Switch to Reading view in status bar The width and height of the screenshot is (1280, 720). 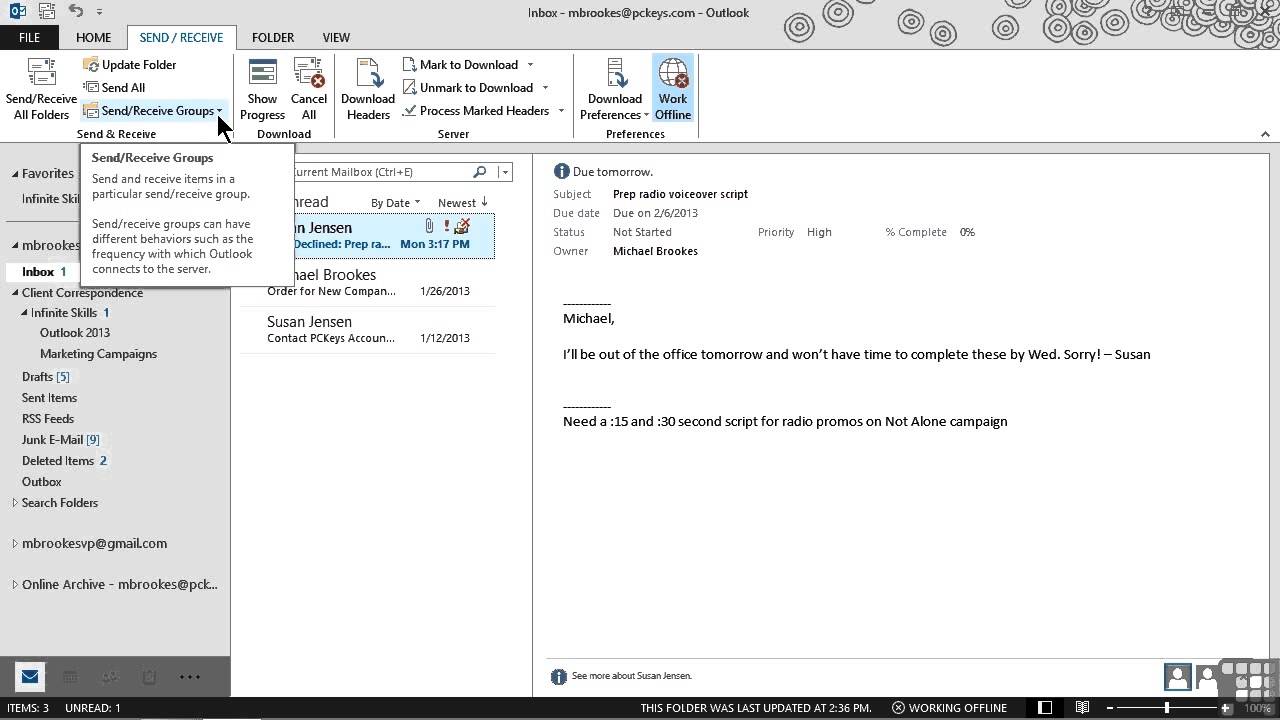pyautogui.click(x=1082, y=708)
